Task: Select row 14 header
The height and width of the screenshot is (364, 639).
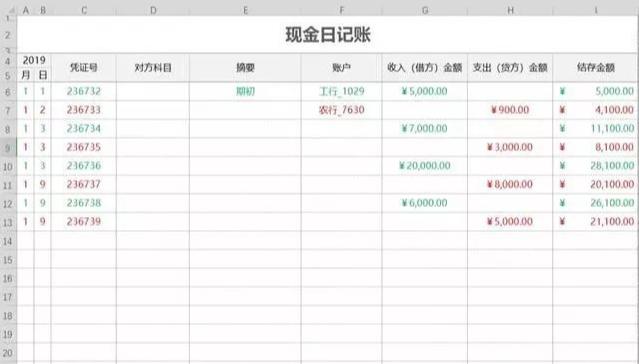Action: [x=8, y=241]
